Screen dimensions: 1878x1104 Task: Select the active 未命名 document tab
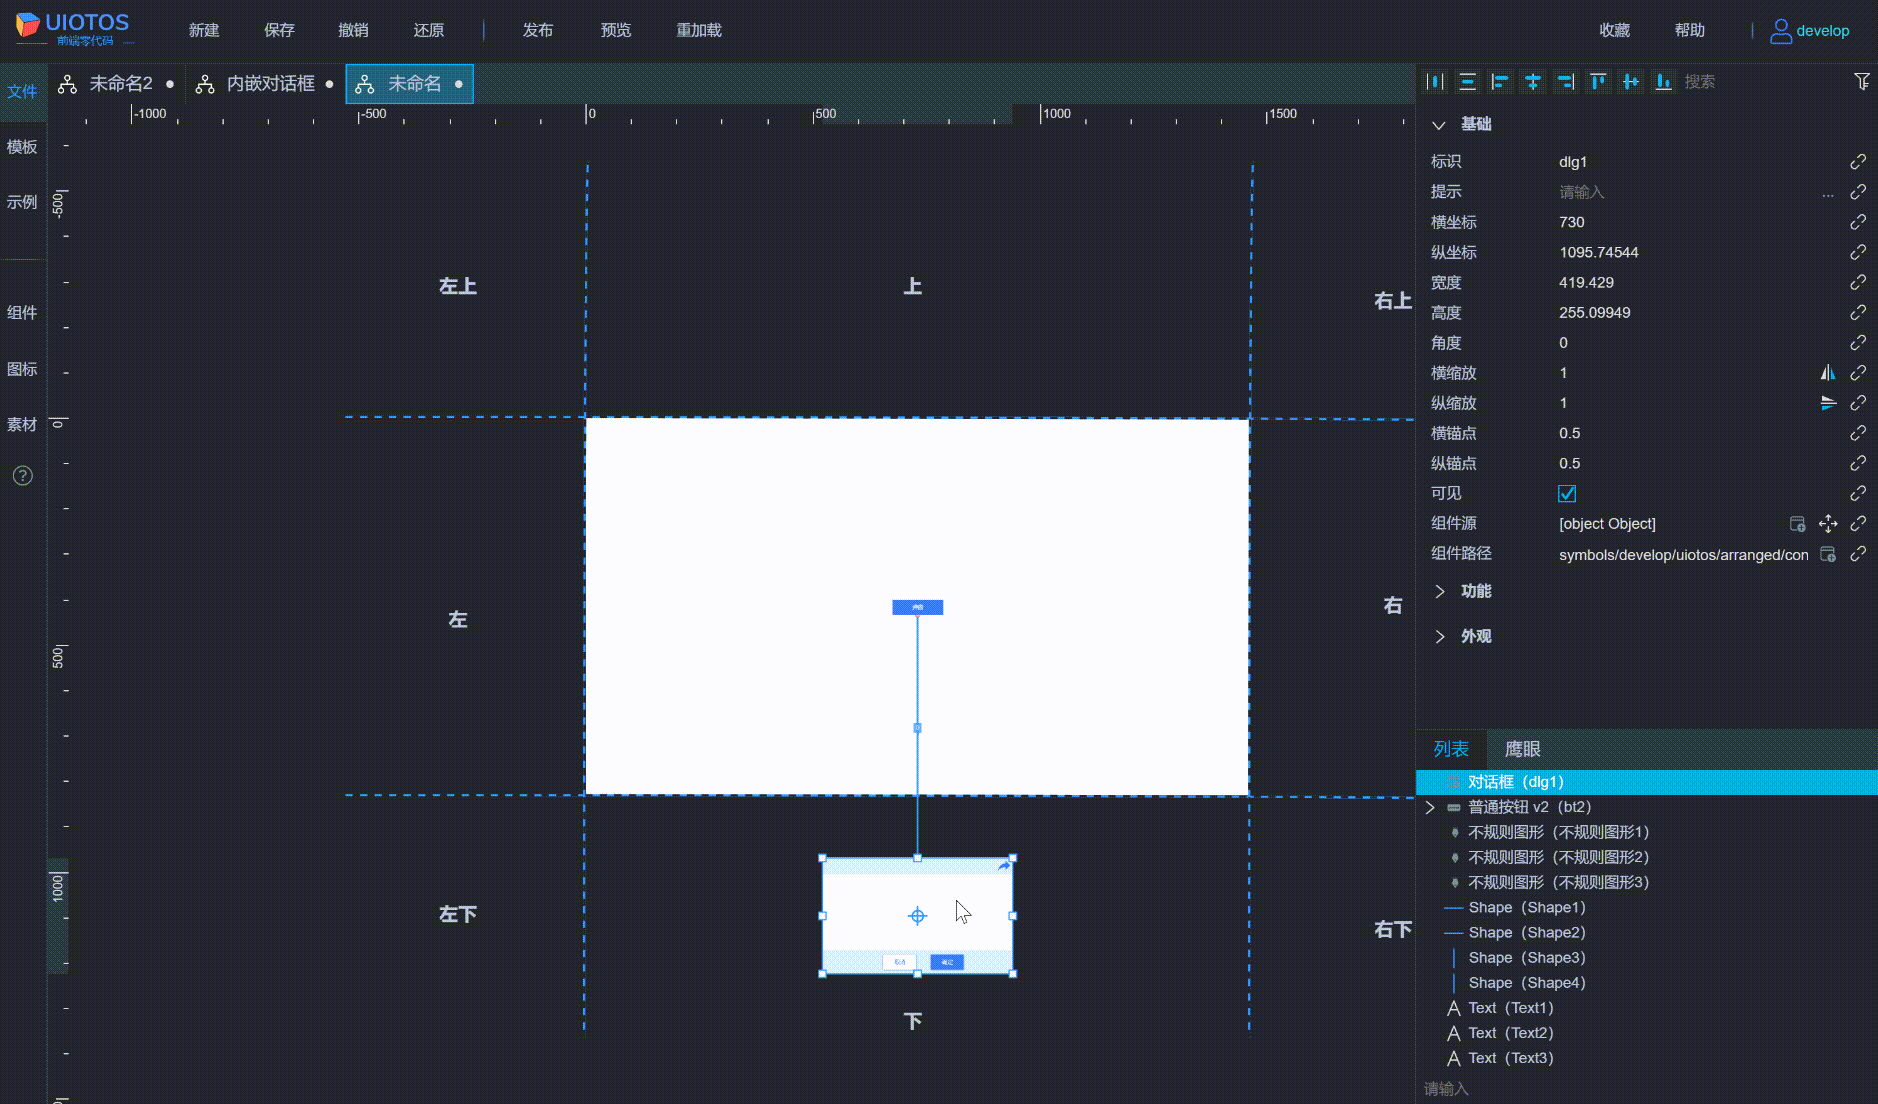click(x=410, y=84)
